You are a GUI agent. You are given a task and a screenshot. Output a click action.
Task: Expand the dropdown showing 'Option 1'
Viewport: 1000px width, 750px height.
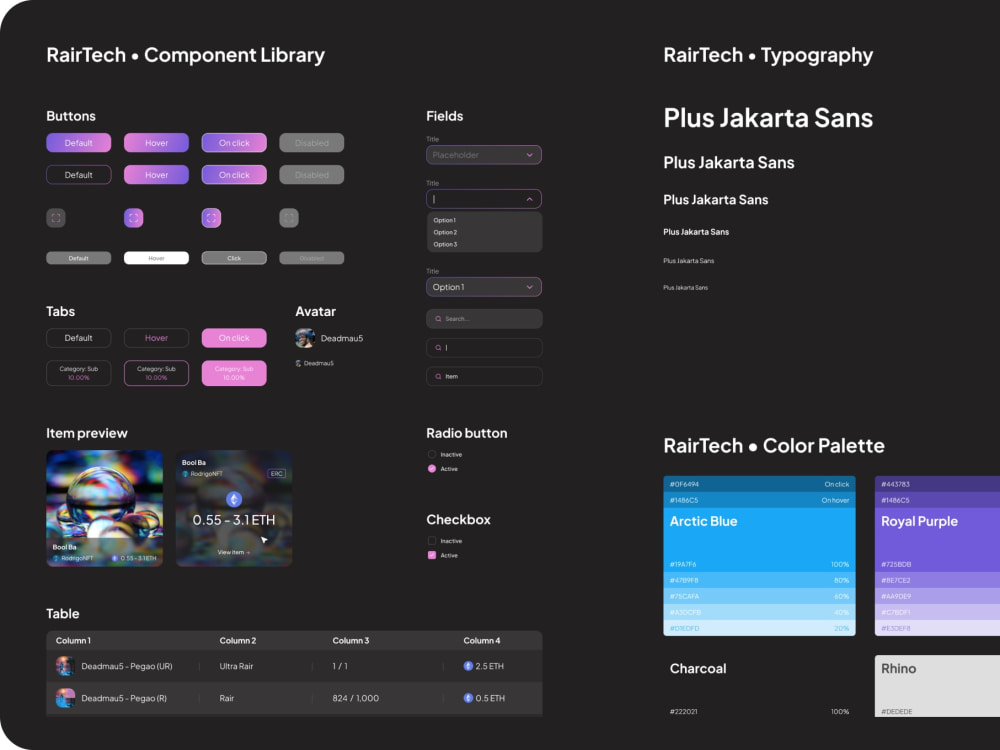484,287
